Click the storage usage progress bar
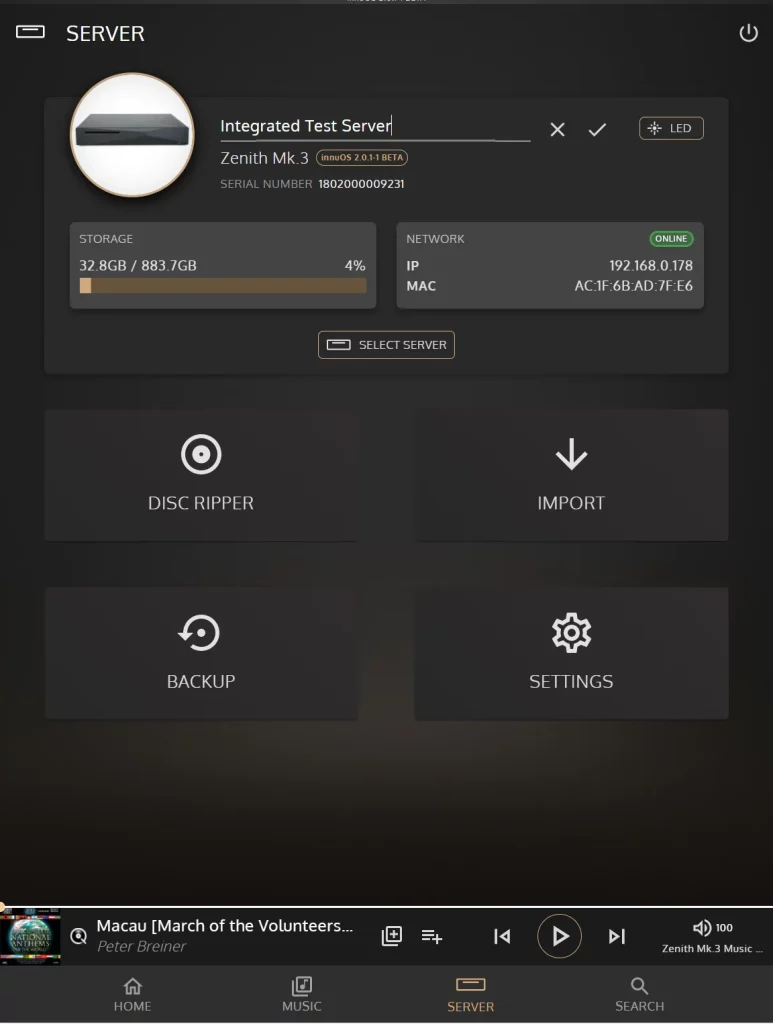 click(223, 285)
